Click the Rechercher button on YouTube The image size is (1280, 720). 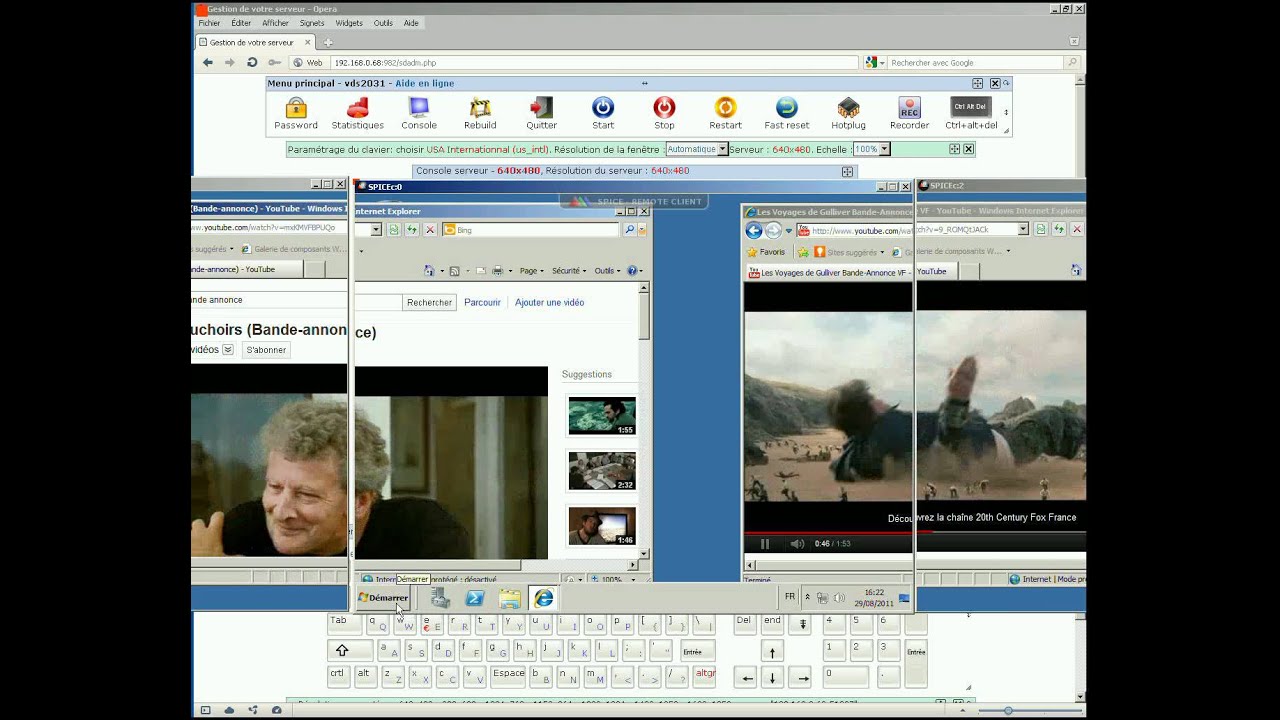pyautogui.click(x=430, y=302)
